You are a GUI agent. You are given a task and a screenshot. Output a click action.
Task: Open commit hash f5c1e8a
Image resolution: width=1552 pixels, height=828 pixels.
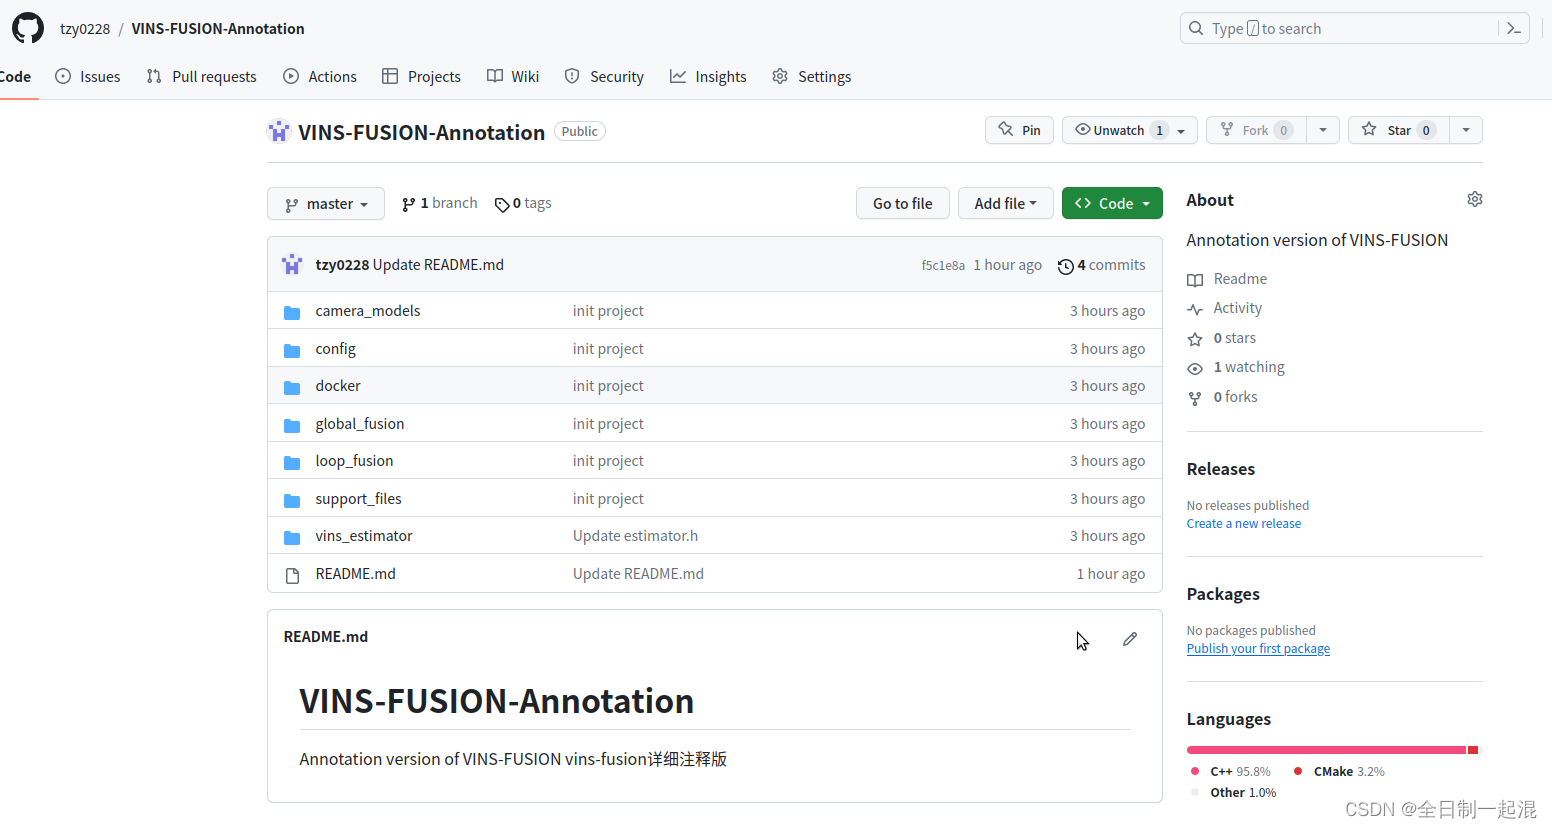(x=943, y=266)
